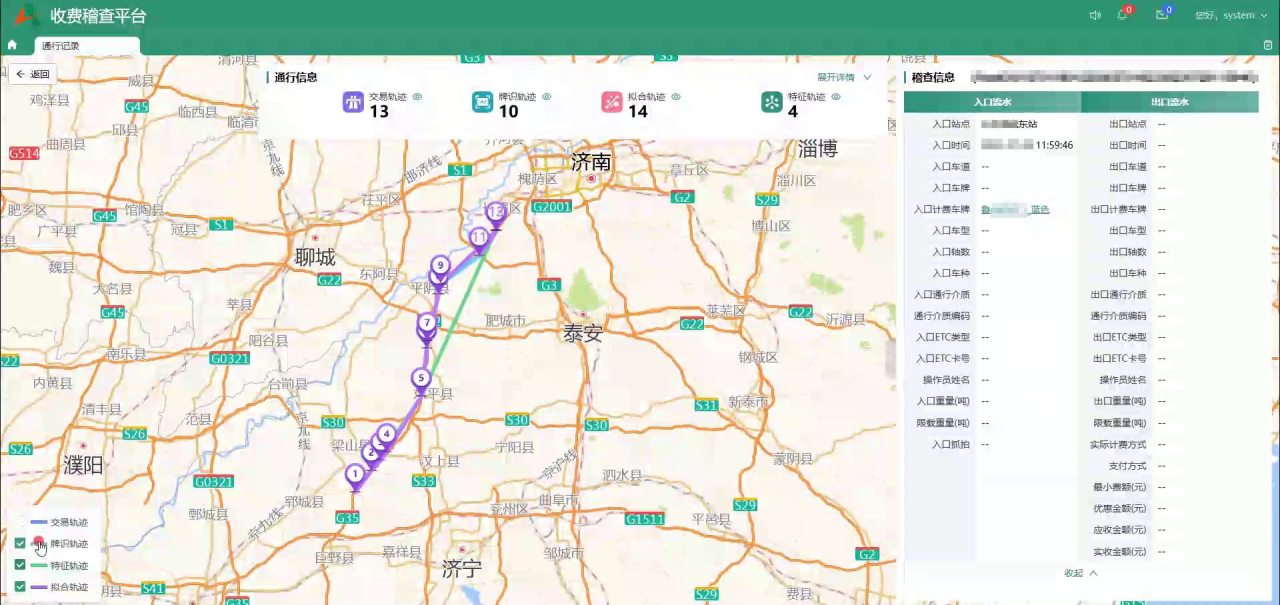Open the system user dropdown

point(1229,15)
